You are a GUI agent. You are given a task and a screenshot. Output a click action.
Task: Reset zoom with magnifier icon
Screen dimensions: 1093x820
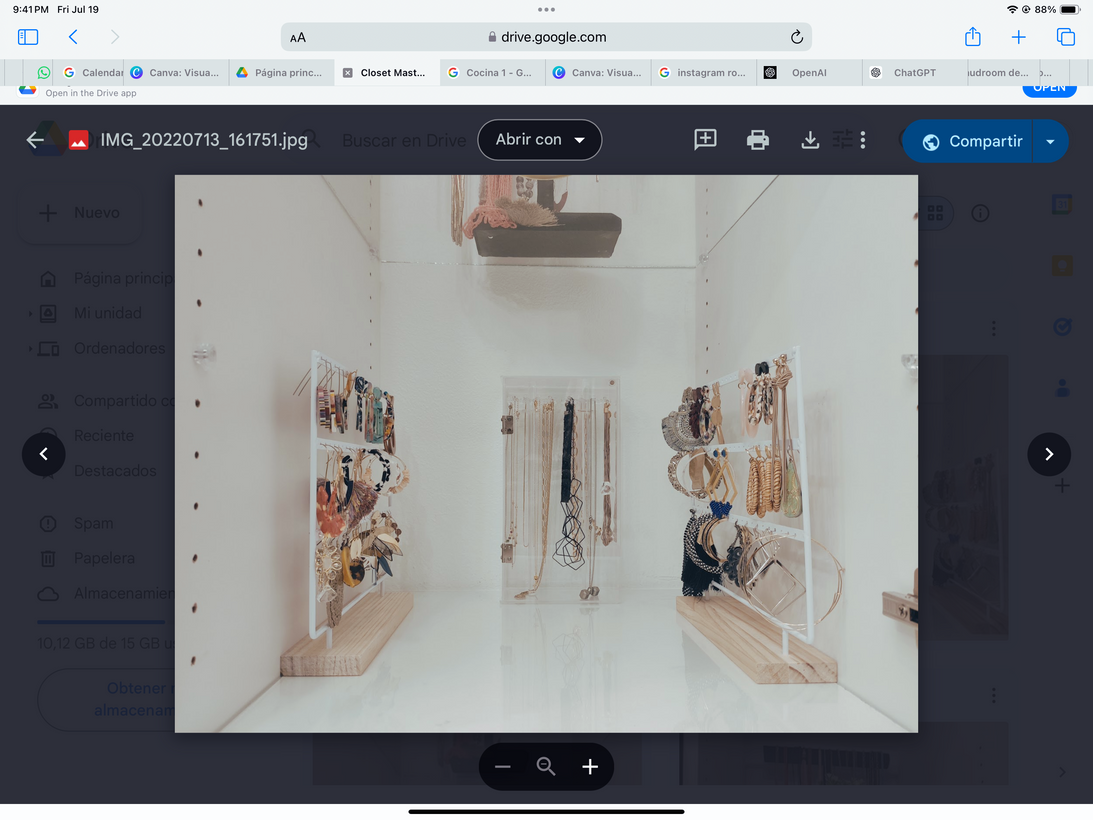pos(546,767)
